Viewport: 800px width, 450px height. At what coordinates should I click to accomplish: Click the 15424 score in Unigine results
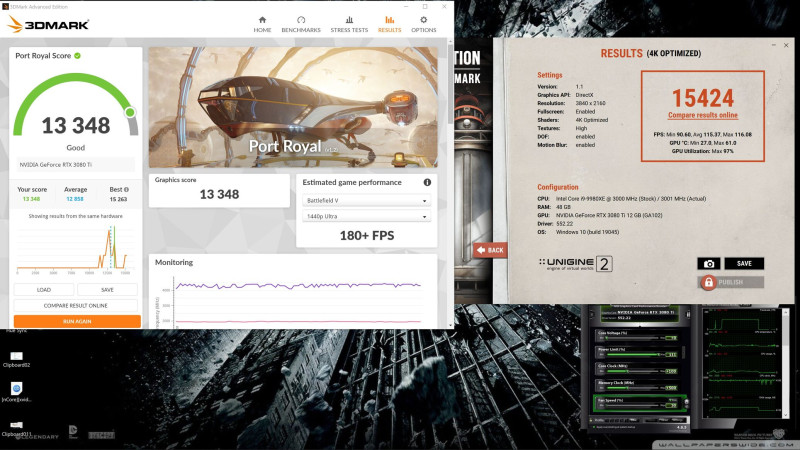point(703,97)
